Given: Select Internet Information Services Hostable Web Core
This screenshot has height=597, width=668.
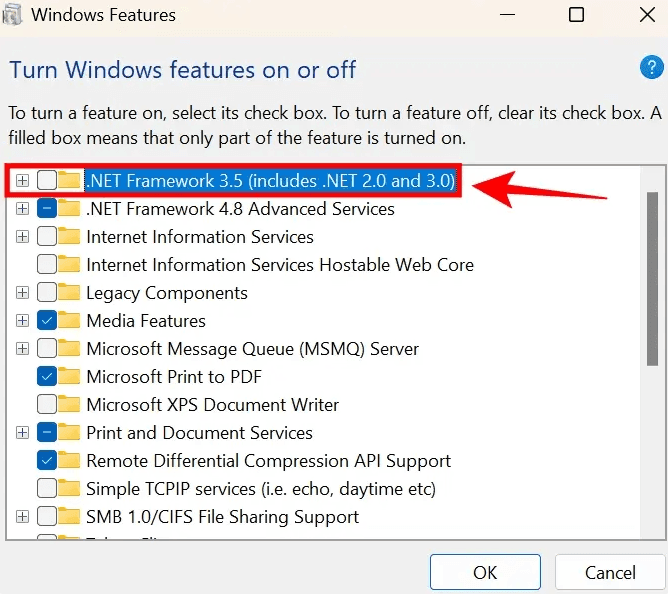Looking at the screenshot, I should pos(280,265).
